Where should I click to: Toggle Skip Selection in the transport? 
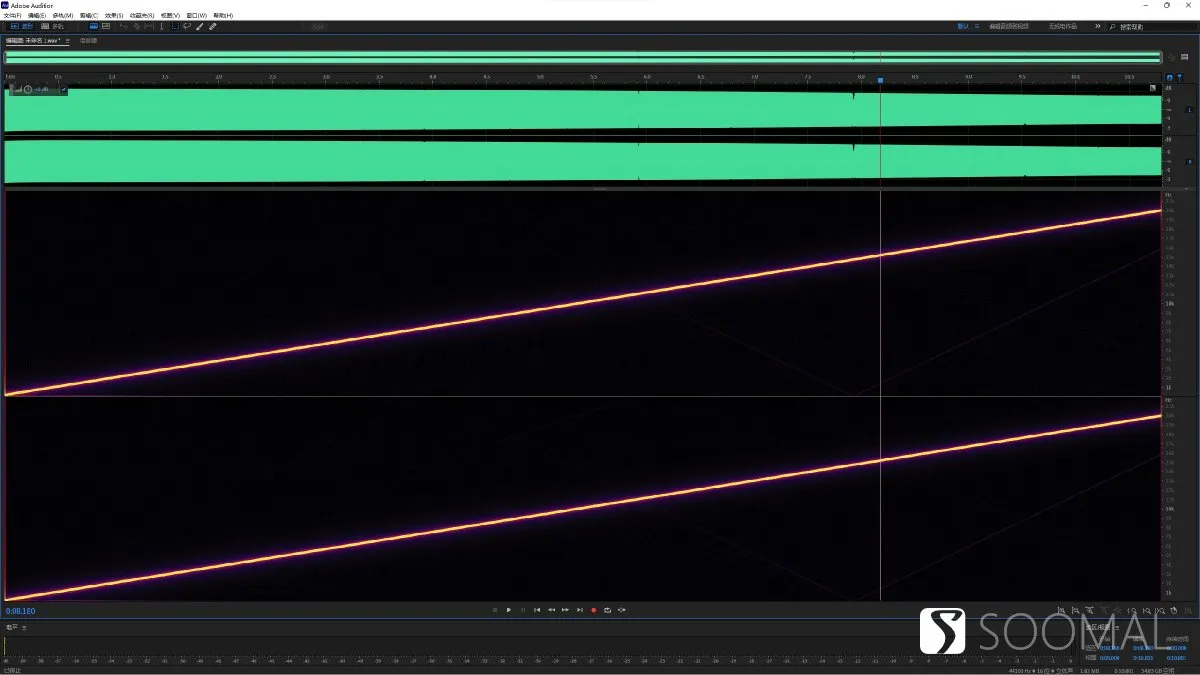[x=622, y=610]
